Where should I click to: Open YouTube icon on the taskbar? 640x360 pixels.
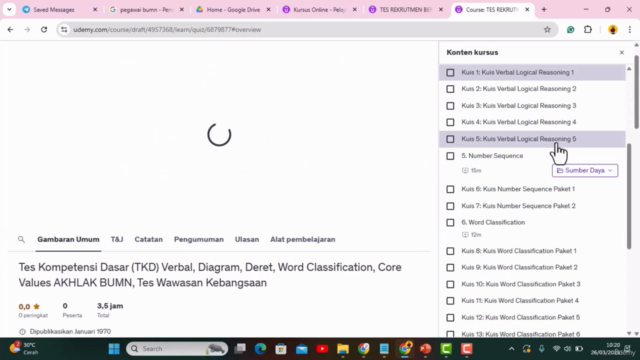coord(322,349)
